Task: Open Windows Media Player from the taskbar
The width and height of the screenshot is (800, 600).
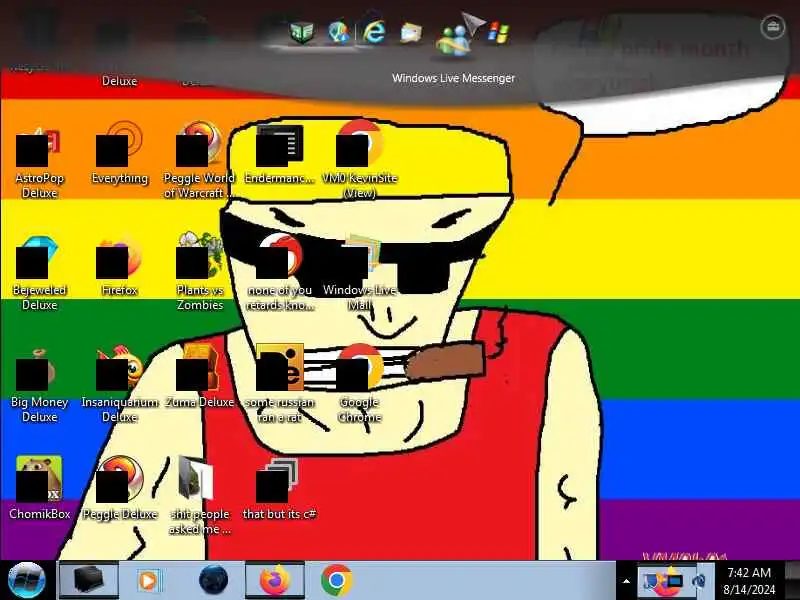Action: pyautogui.click(x=148, y=580)
